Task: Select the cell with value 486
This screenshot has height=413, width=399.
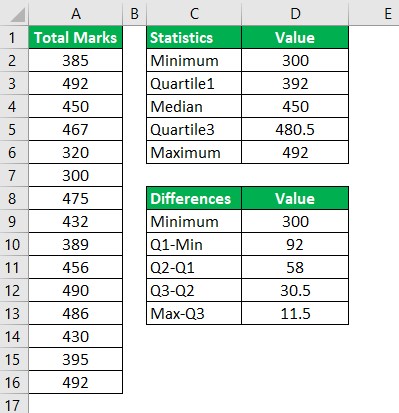Action: (x=76, y=313)
